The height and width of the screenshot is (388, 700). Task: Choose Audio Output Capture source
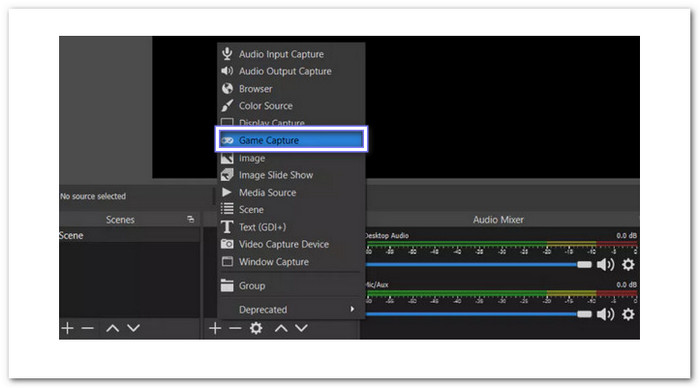pyautogui.click(x=291, y=71)
